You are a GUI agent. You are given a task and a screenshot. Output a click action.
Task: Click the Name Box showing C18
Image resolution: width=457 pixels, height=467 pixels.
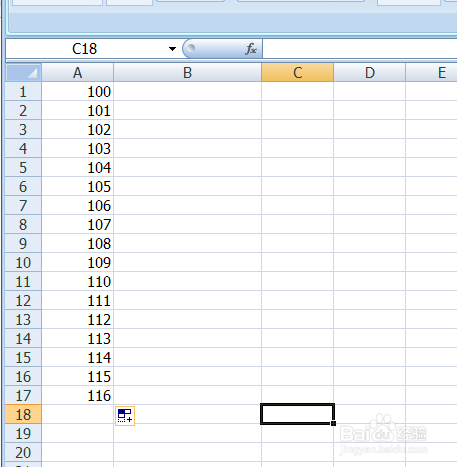85,49
